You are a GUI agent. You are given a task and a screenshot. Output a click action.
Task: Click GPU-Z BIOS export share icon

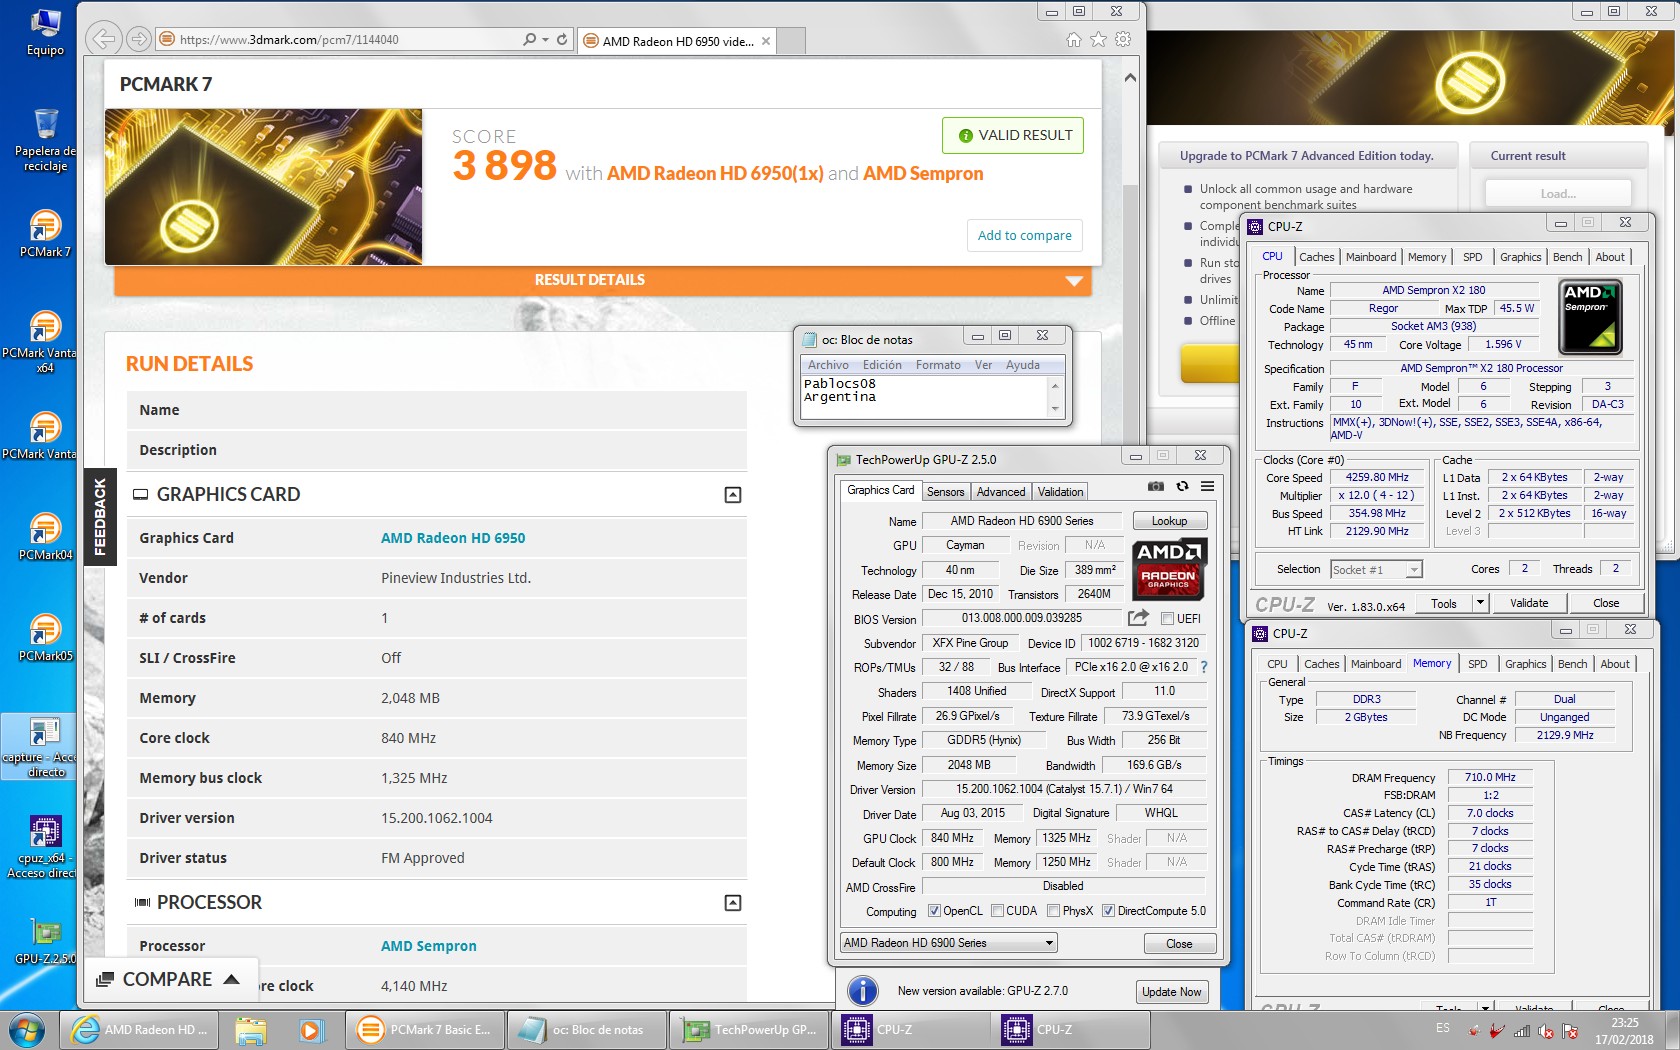[x=1138, y=618]
